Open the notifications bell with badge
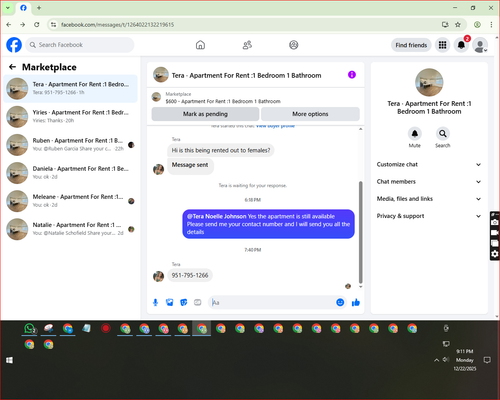 [461, 45]
